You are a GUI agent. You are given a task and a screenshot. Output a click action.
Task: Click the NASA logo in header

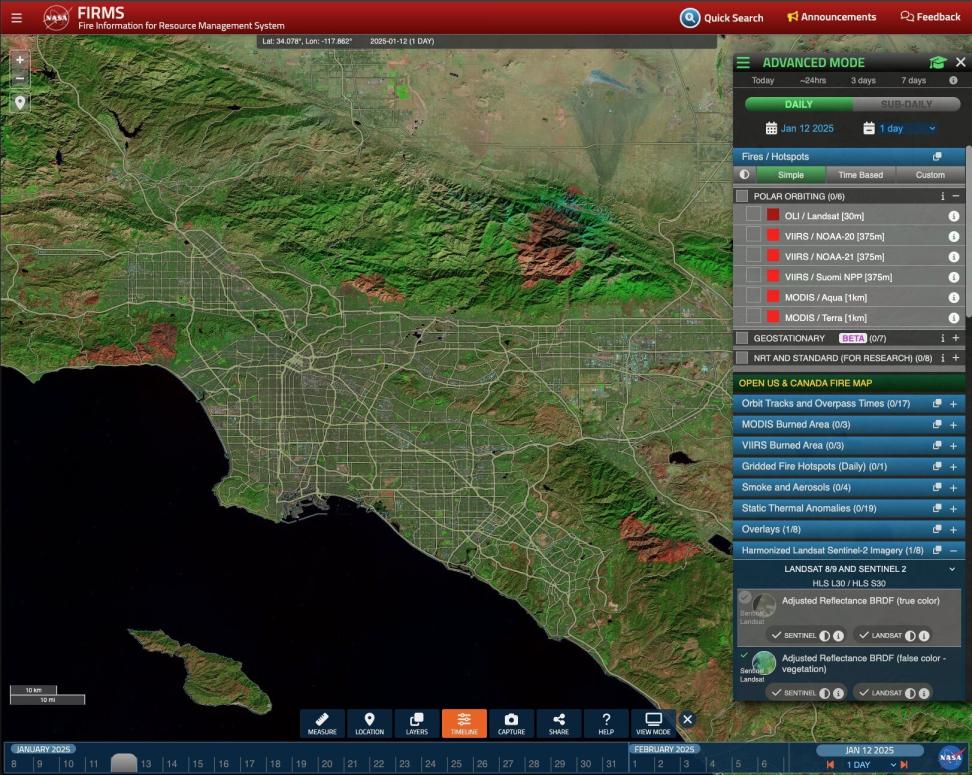[56, 17]
